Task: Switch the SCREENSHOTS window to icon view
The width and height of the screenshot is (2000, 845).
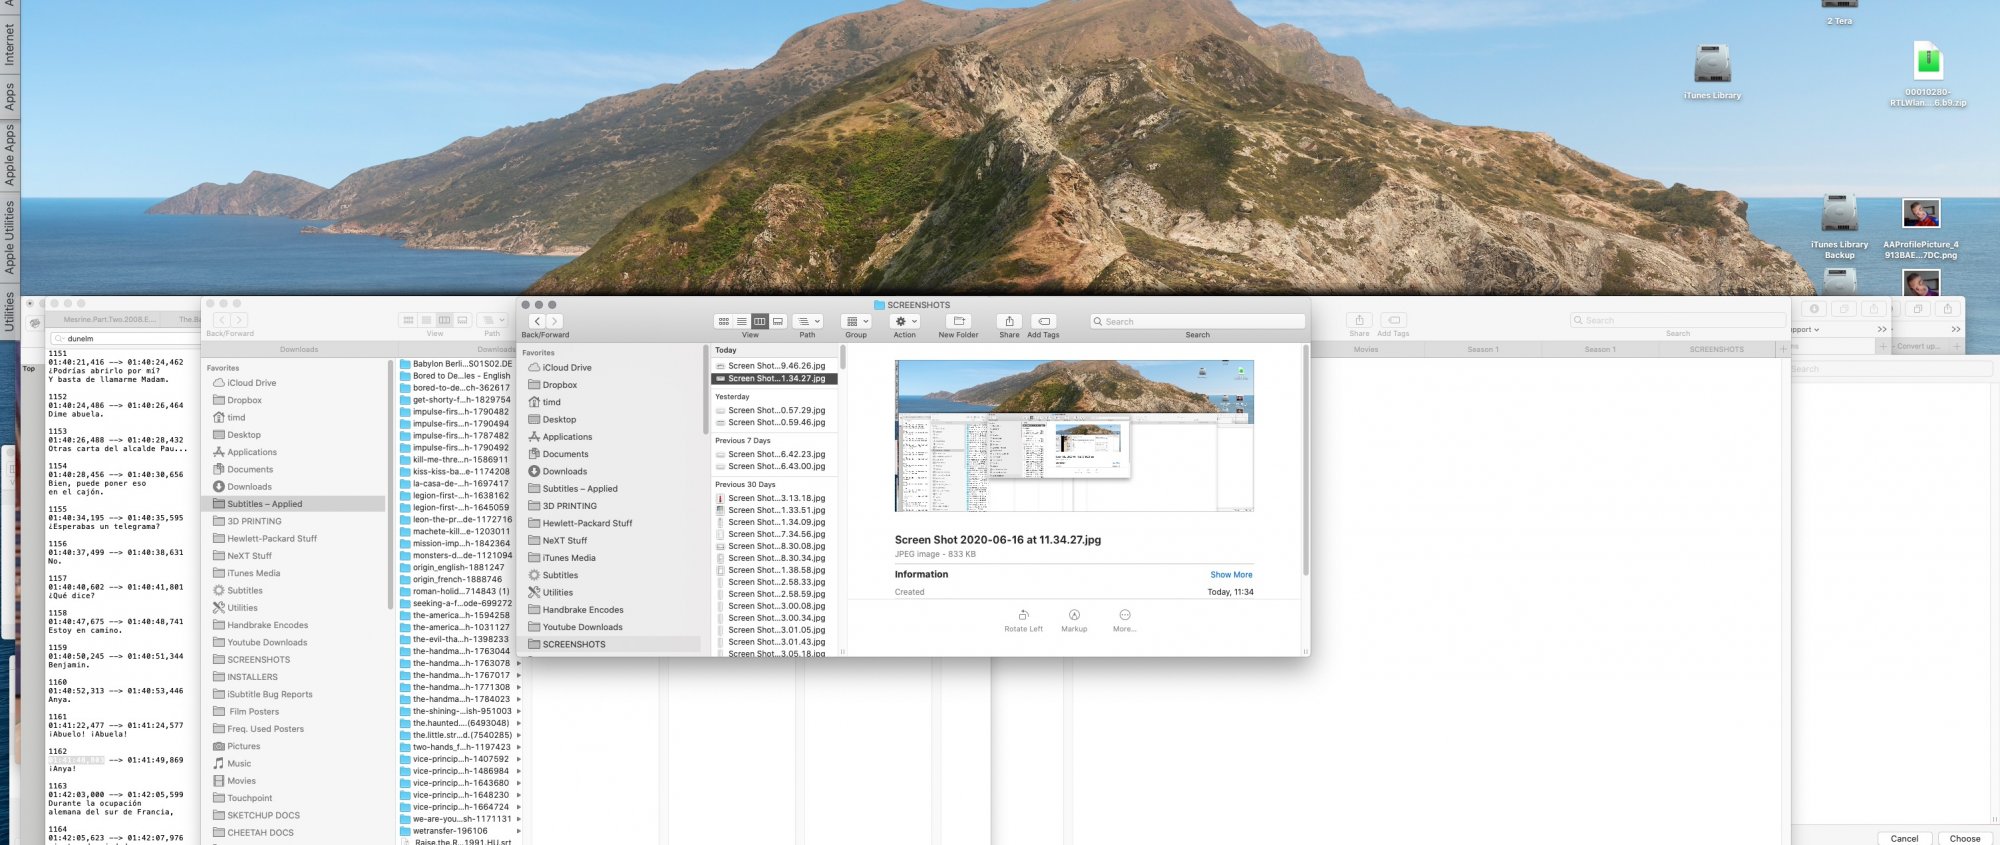Action: [x=723, y=321]
